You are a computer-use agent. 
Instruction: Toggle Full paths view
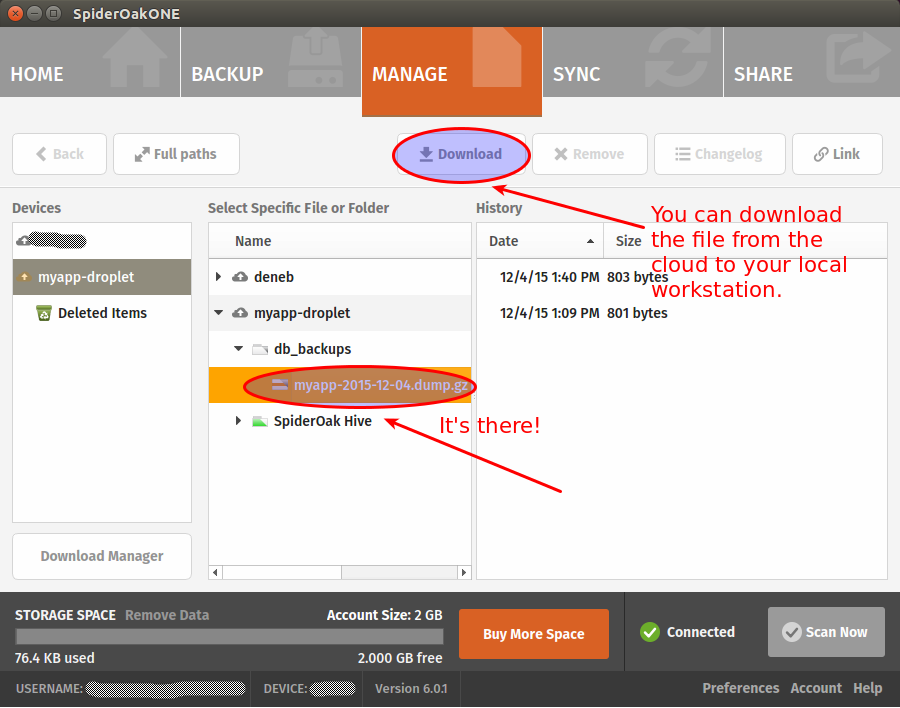176,154
